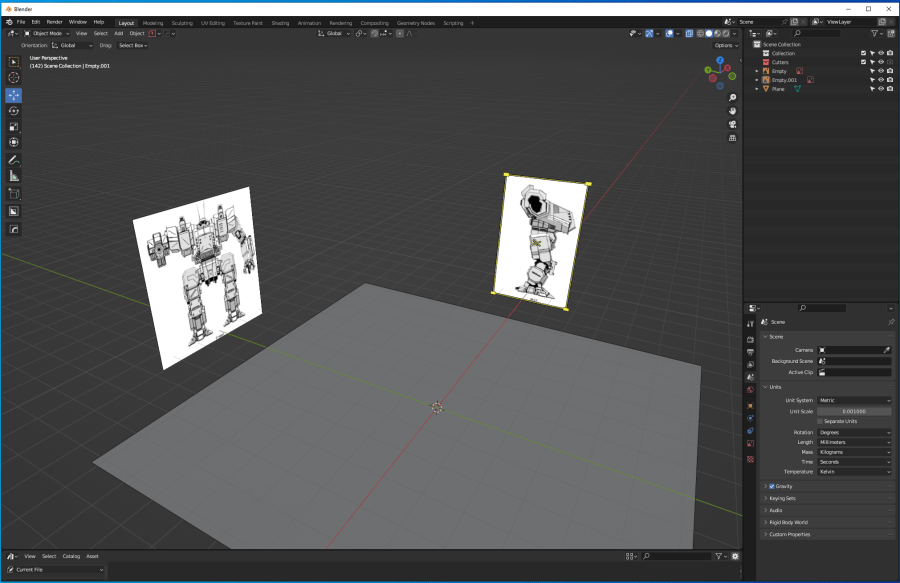Click the outliner search field
The width and height of the screenshot is (900, 583).
click(816, 33)
